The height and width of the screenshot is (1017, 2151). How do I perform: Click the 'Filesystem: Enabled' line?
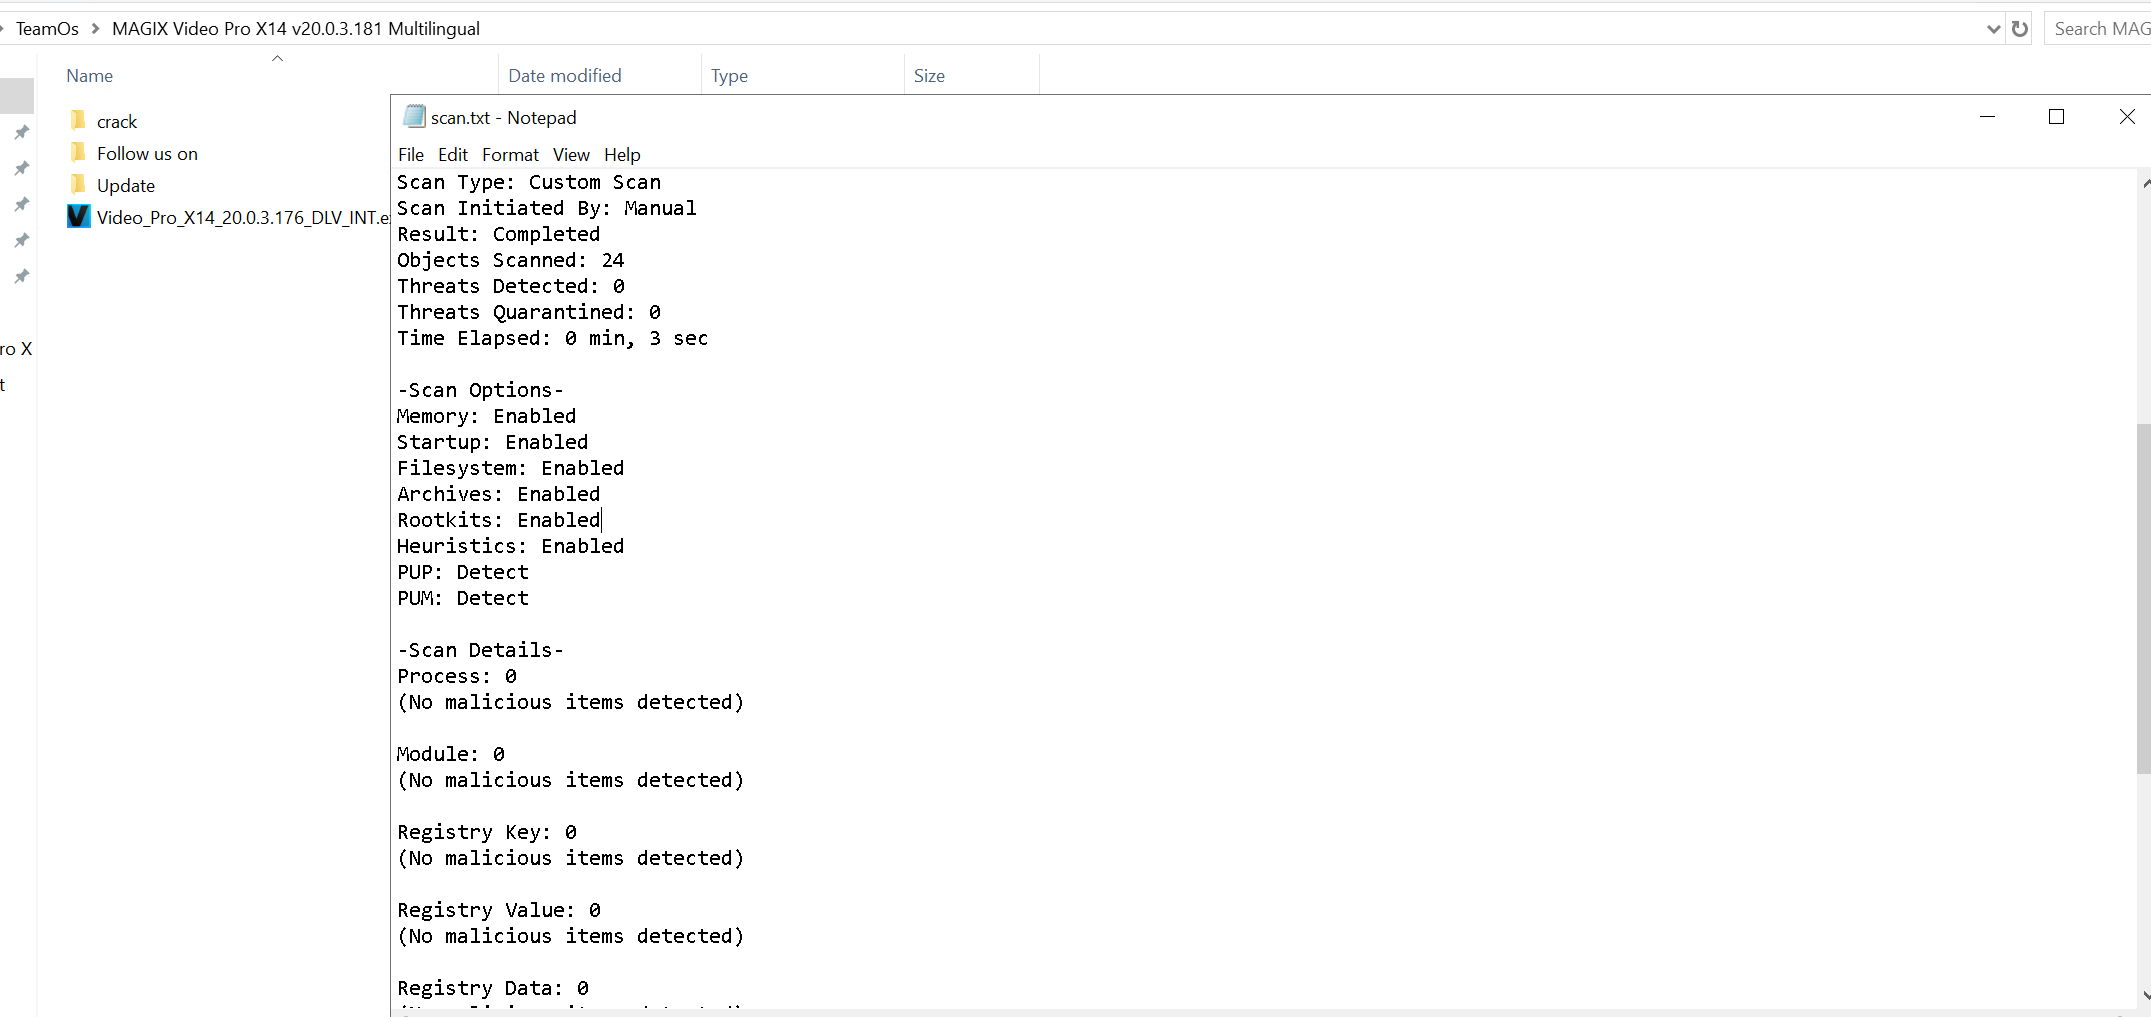pos(511,468)
